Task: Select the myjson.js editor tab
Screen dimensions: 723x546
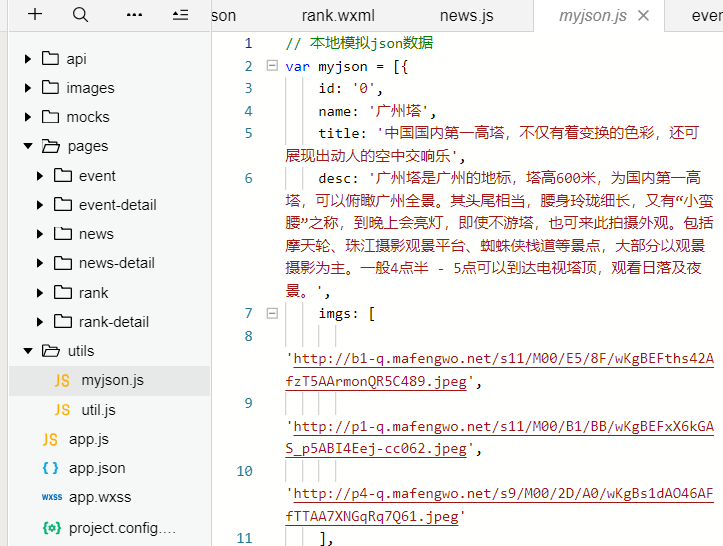Action: click(593, 16)
